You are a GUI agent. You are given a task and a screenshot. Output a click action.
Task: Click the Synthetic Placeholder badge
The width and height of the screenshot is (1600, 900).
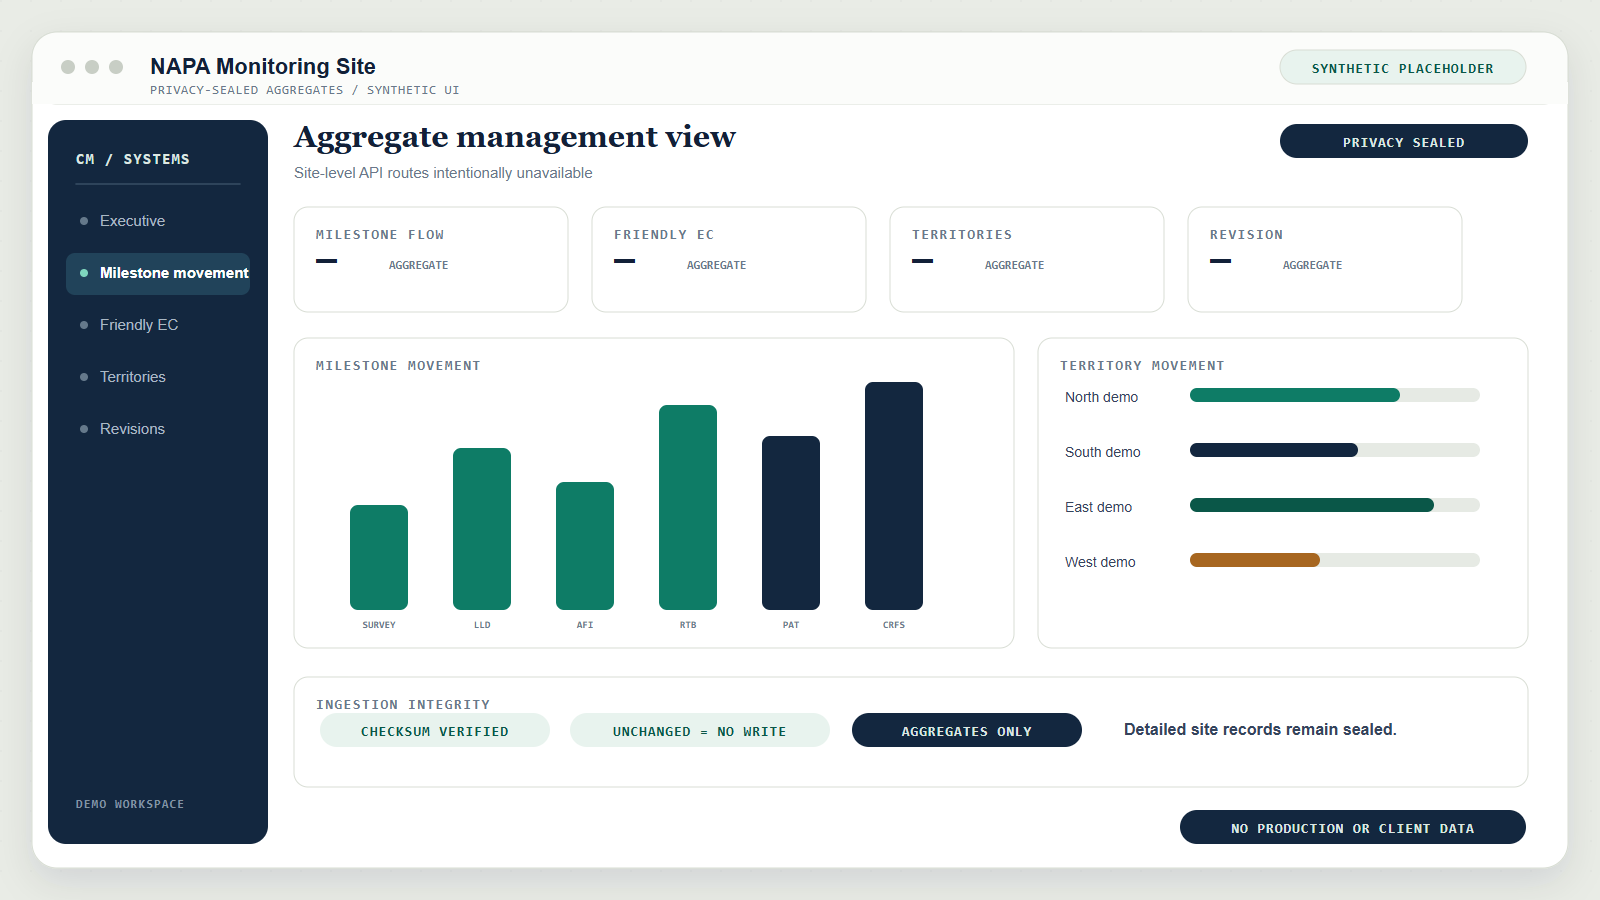(1402, 67)
